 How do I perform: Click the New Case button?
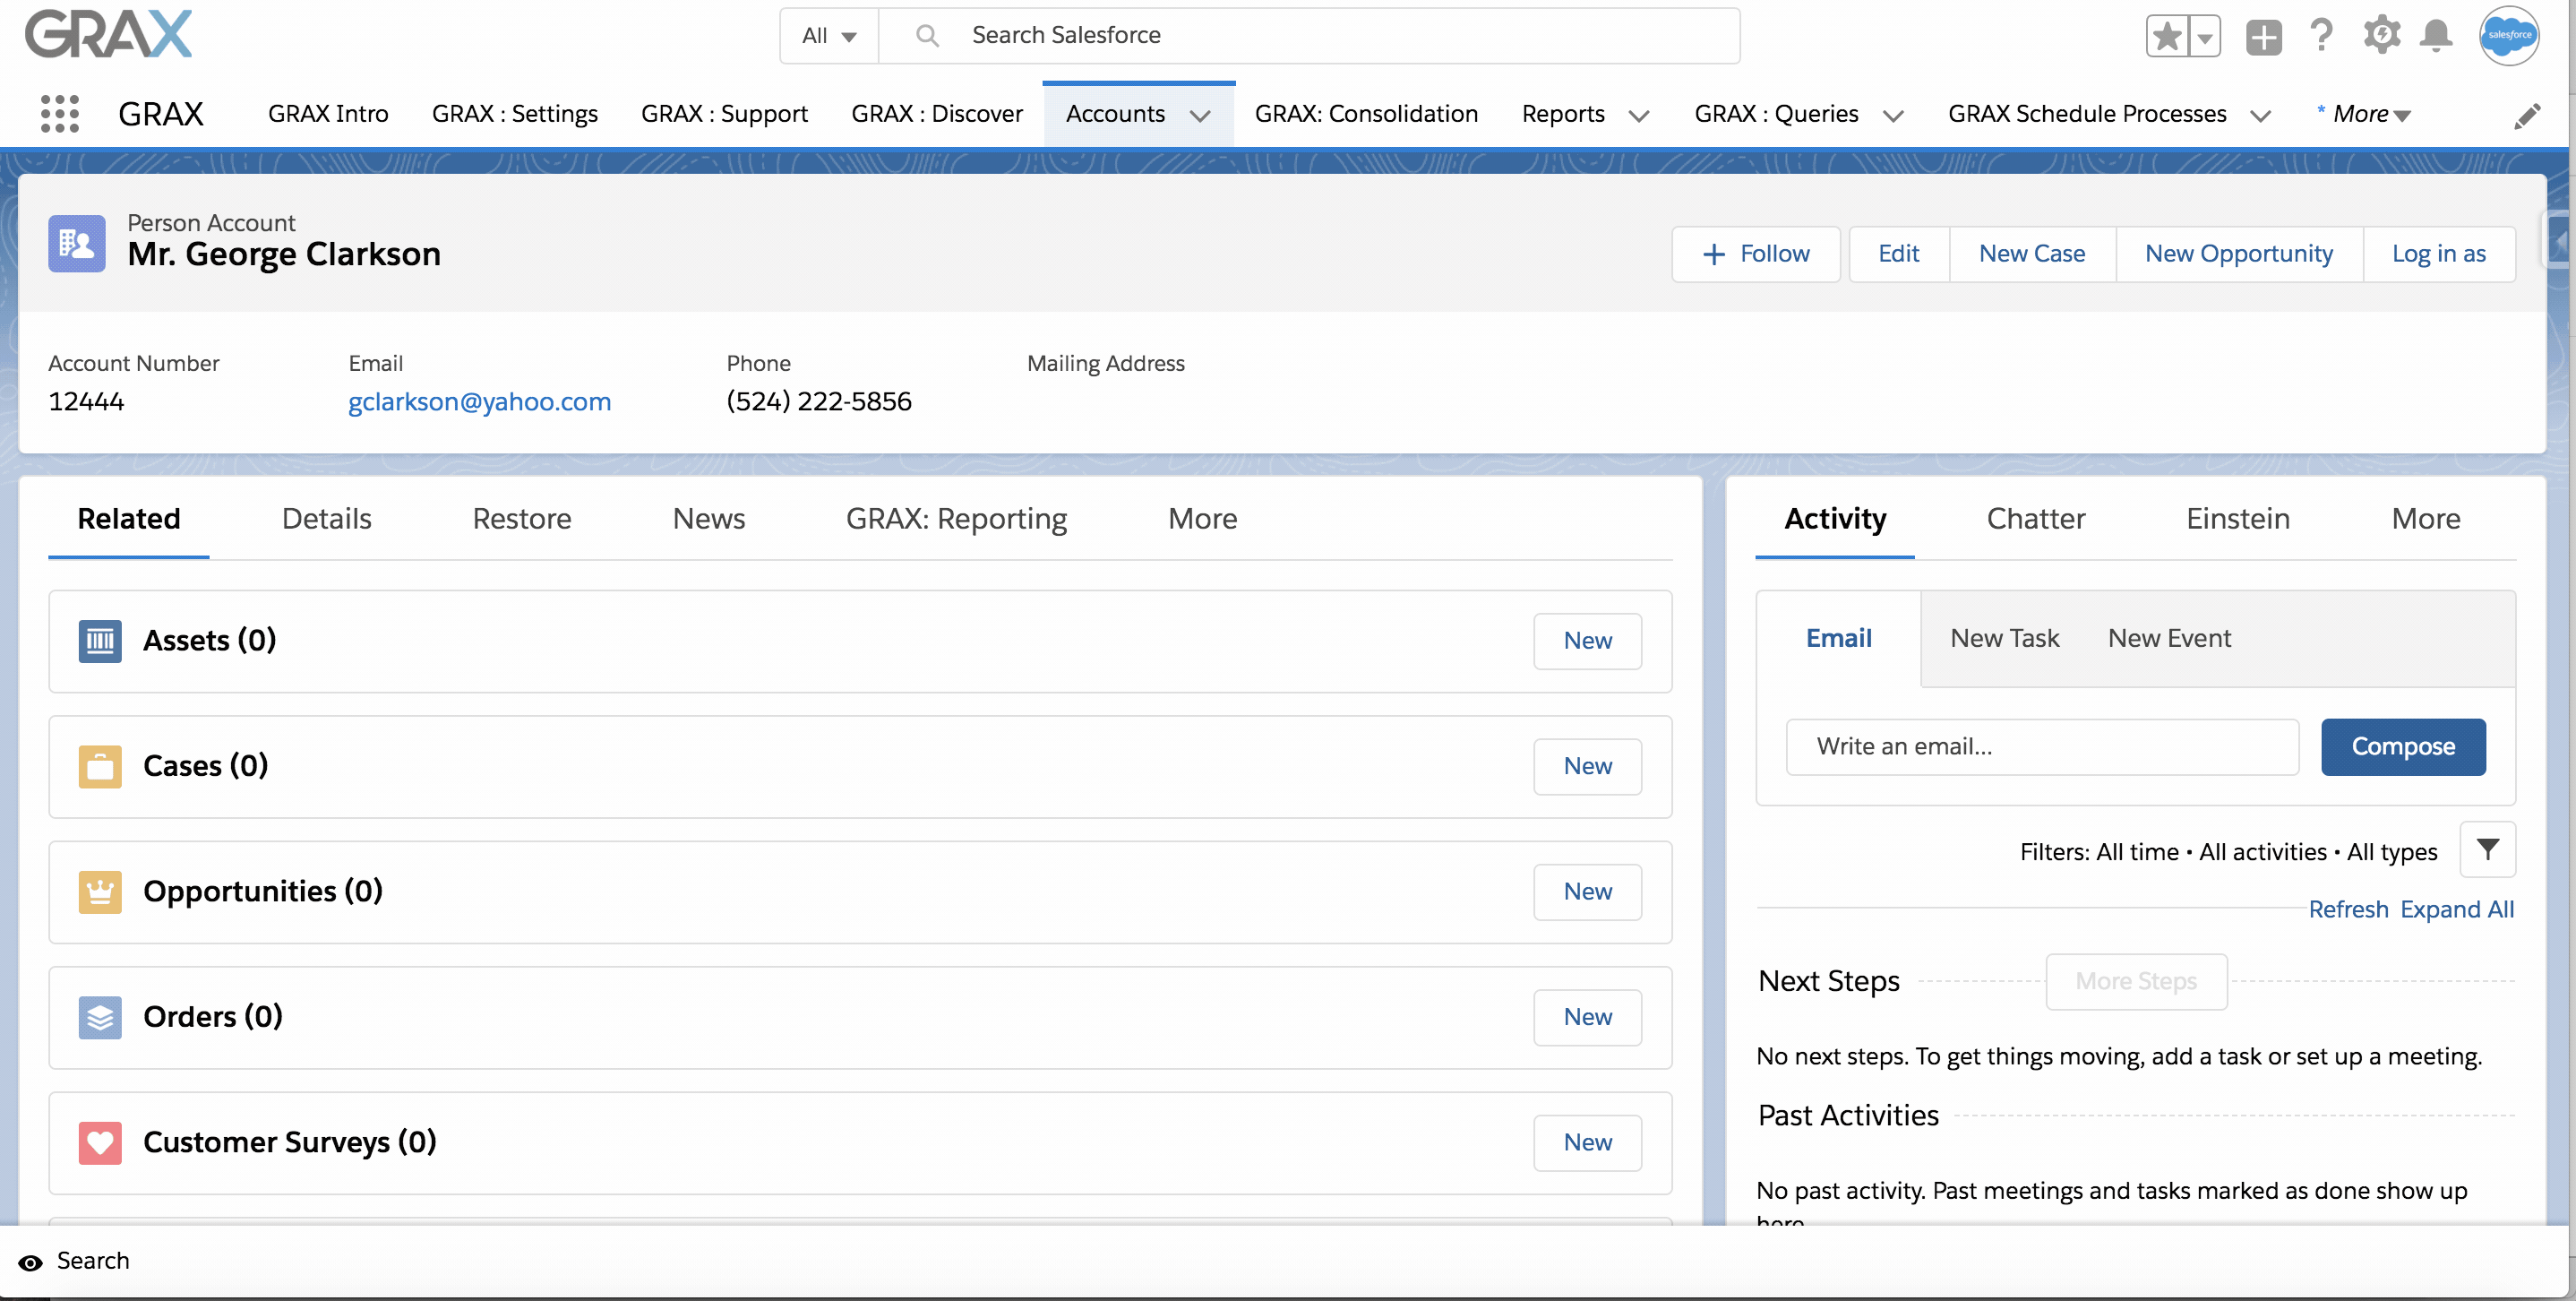point(2031,254)
